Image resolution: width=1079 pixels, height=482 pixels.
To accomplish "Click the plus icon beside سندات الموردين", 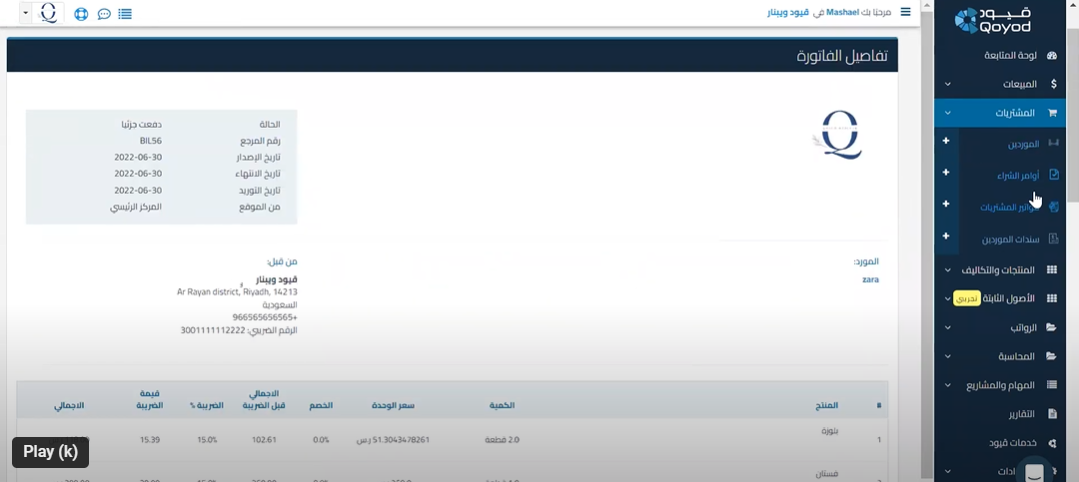I will [946, 237].
